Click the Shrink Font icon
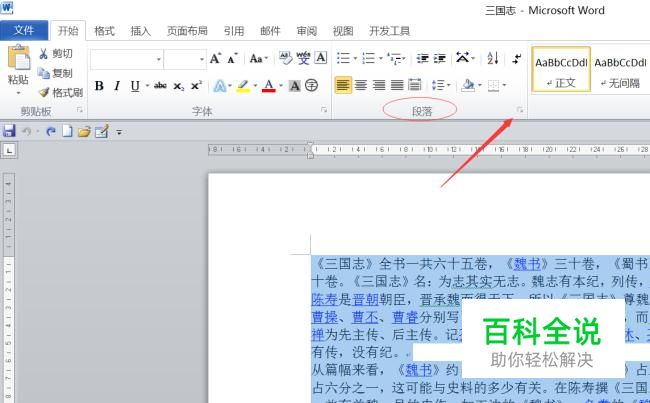 coord(232,58)
